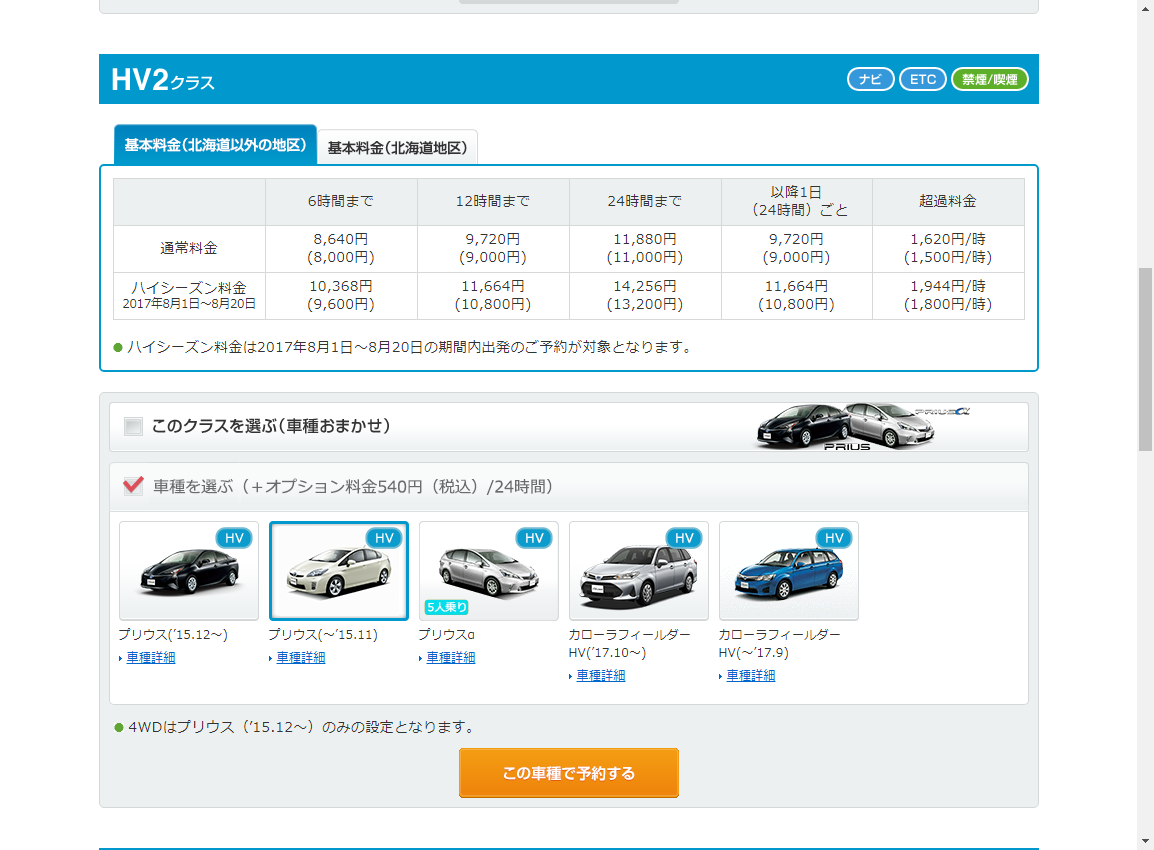Click the 24時間まで column header
1154x850 pixels.
tap(645, 201)
